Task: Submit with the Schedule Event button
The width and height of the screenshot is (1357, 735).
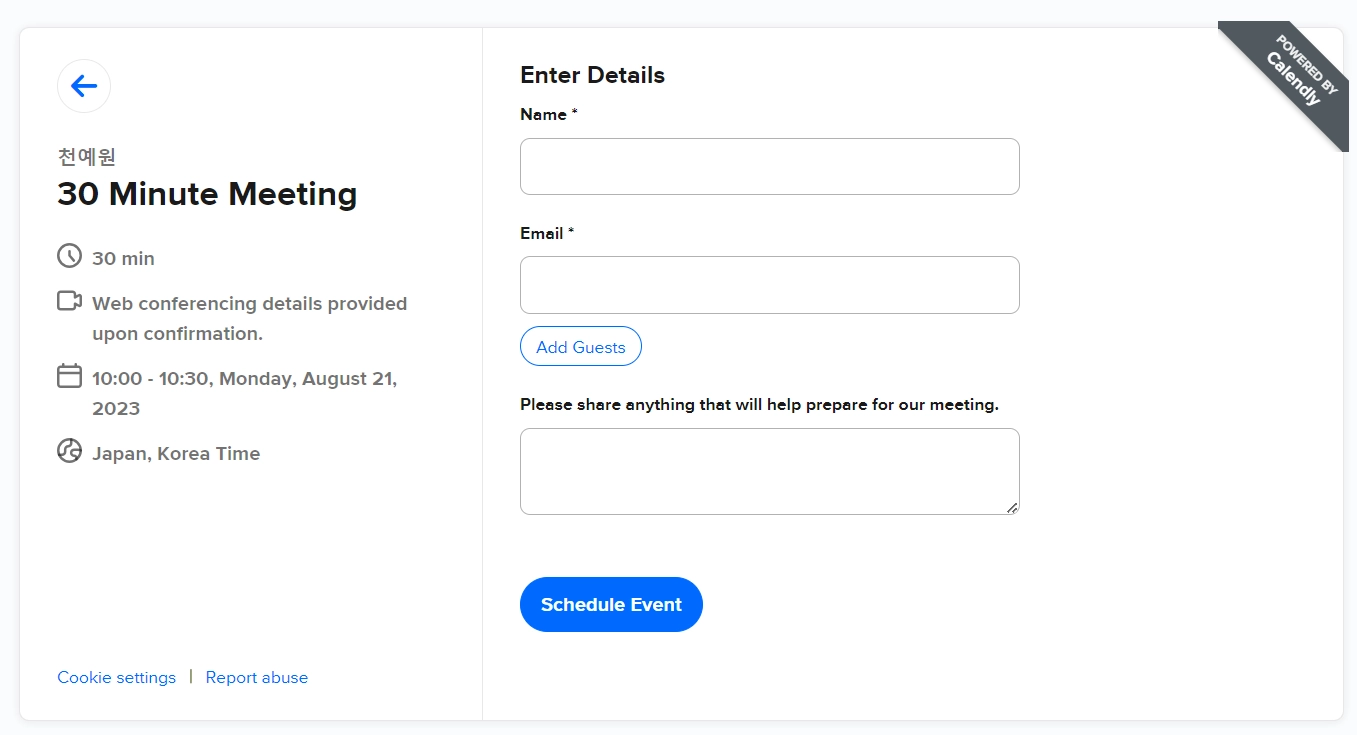Action: tap(611, 604)
